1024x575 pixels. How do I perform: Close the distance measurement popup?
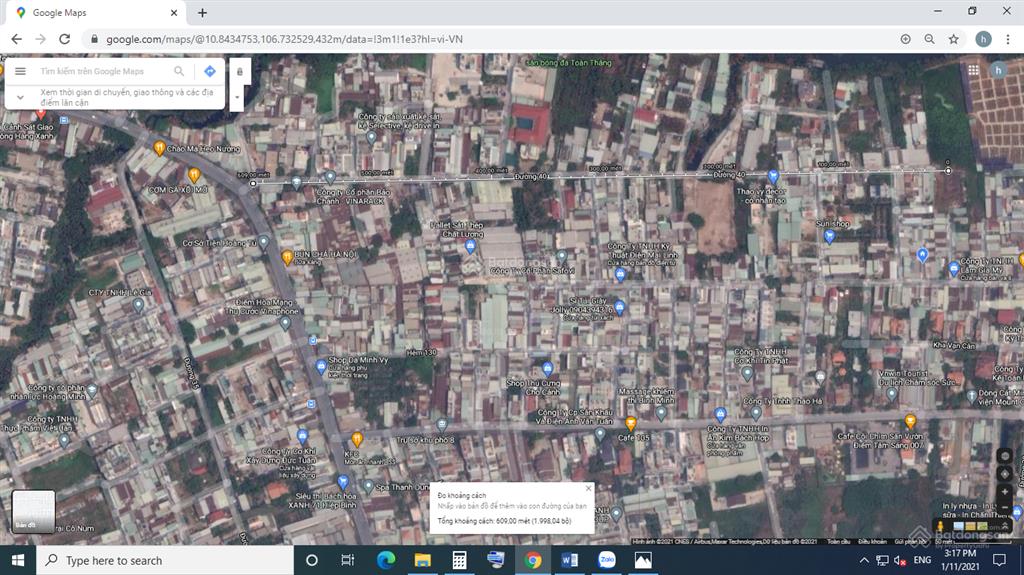(588, 489)
